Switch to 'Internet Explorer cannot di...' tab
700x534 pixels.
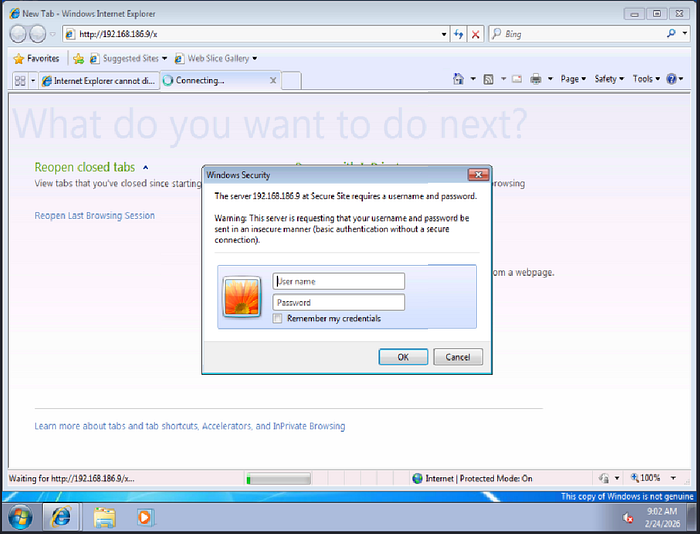pos(99,81)
